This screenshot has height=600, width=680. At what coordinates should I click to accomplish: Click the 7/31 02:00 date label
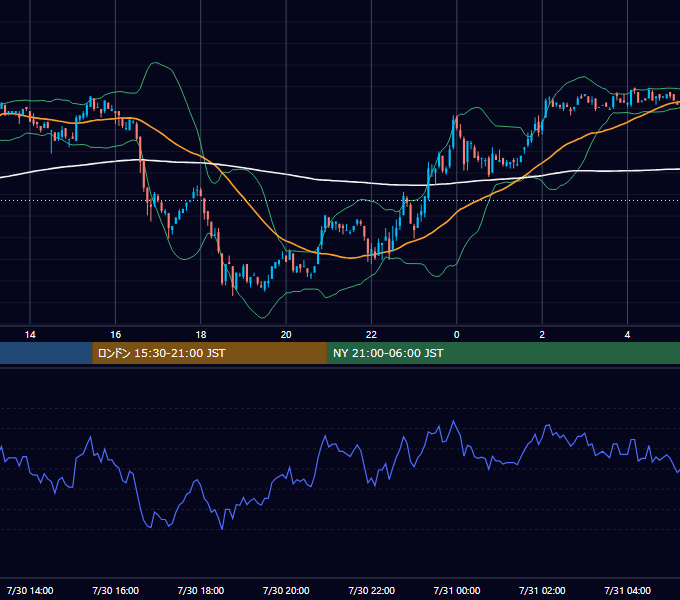point(542,590)
